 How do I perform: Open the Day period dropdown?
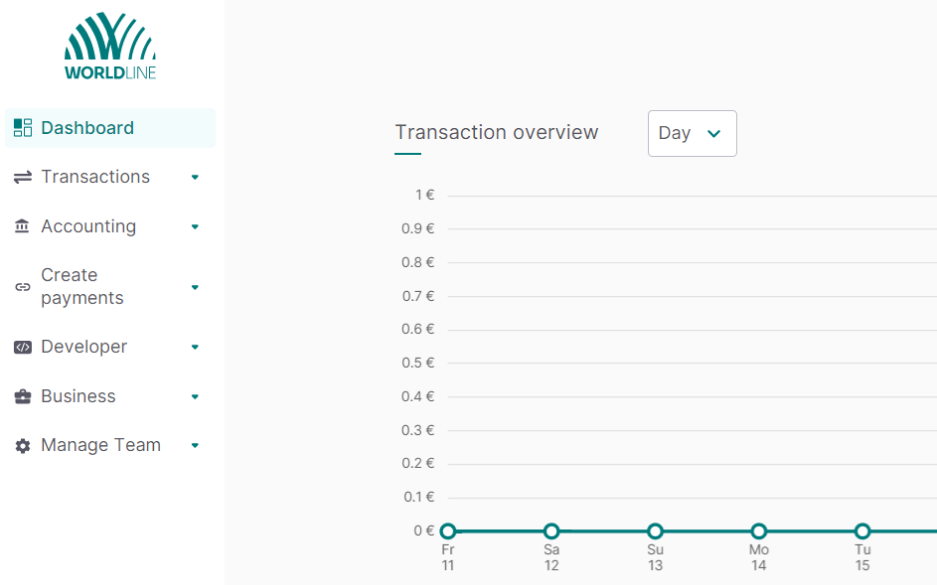click(692, 133)
